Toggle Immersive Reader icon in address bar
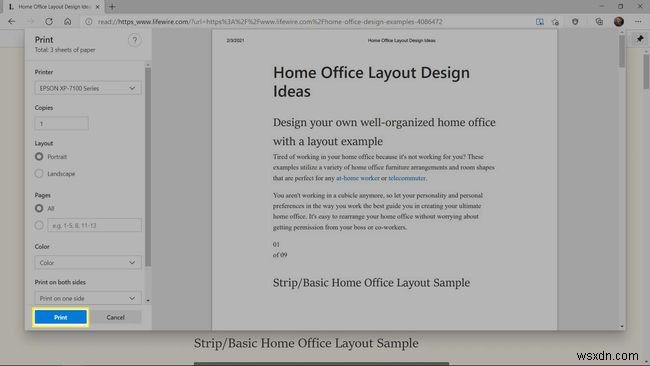This screenshot has height=366, width=650. point(539,22)
